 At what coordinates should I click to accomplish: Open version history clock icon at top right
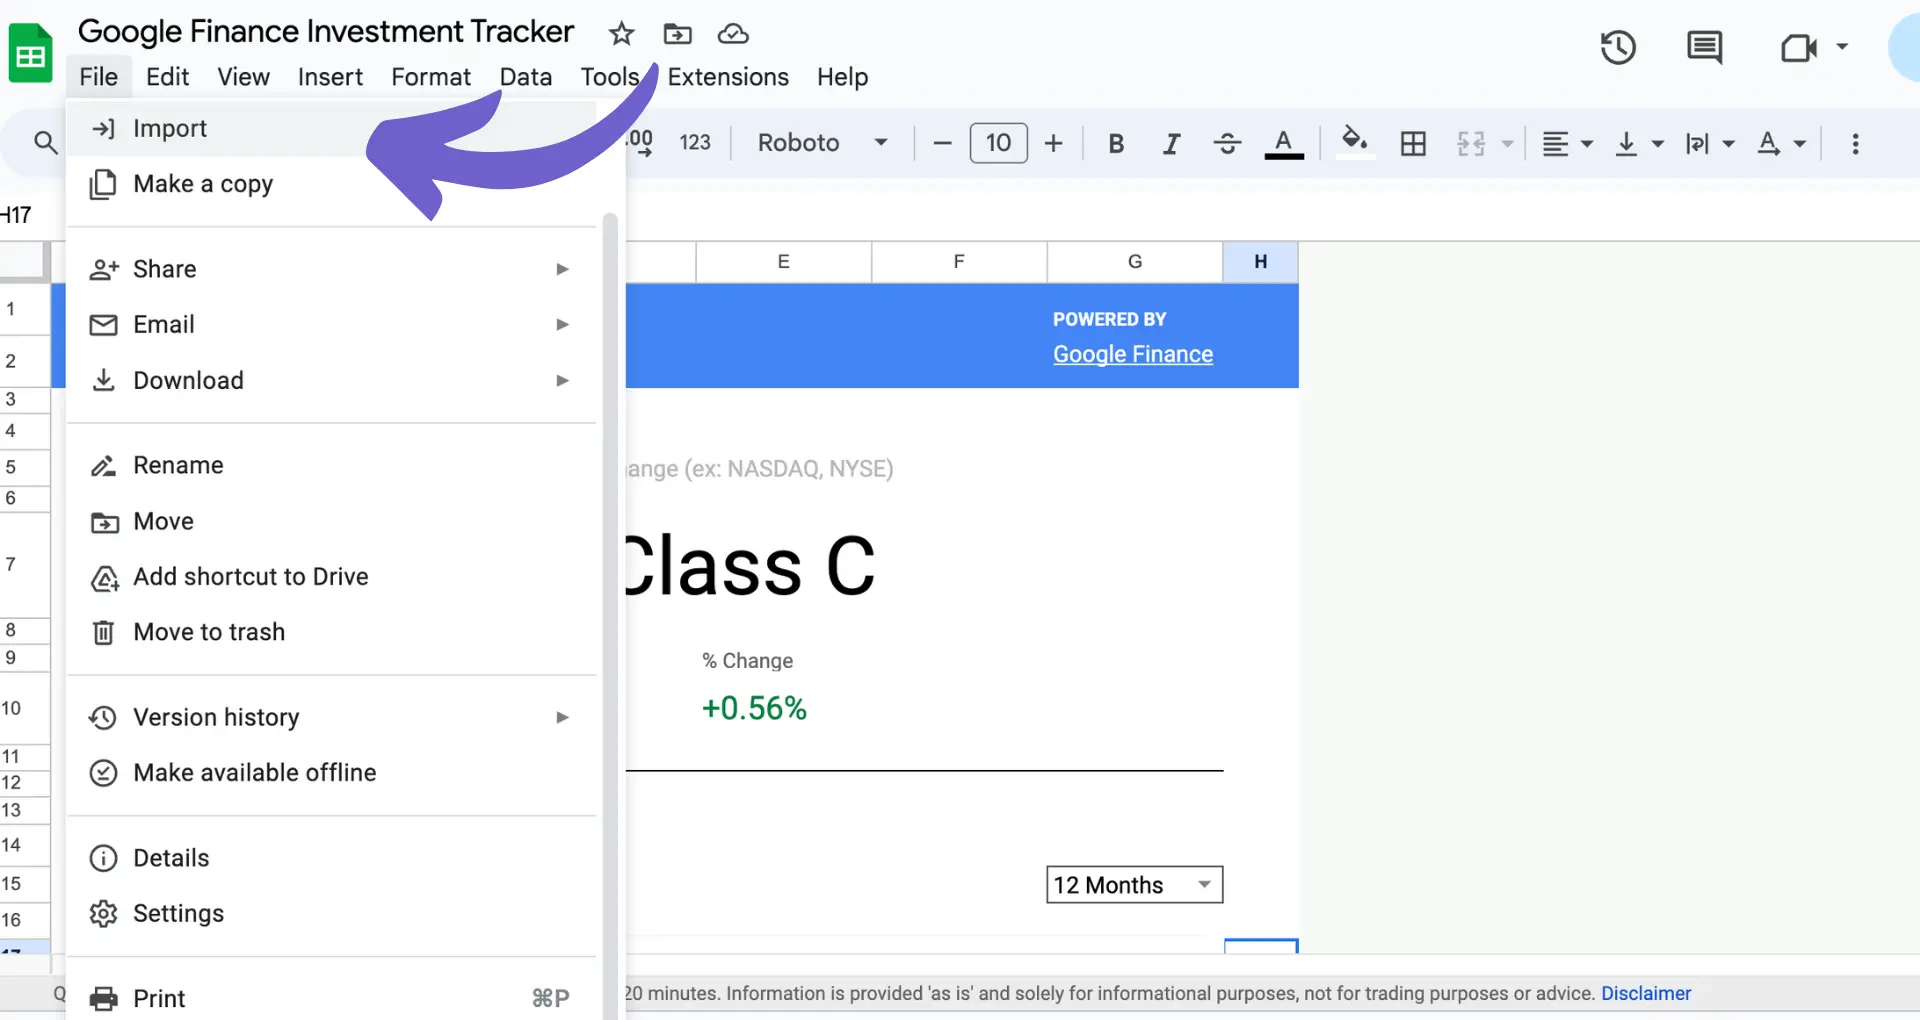[1617, 47]
